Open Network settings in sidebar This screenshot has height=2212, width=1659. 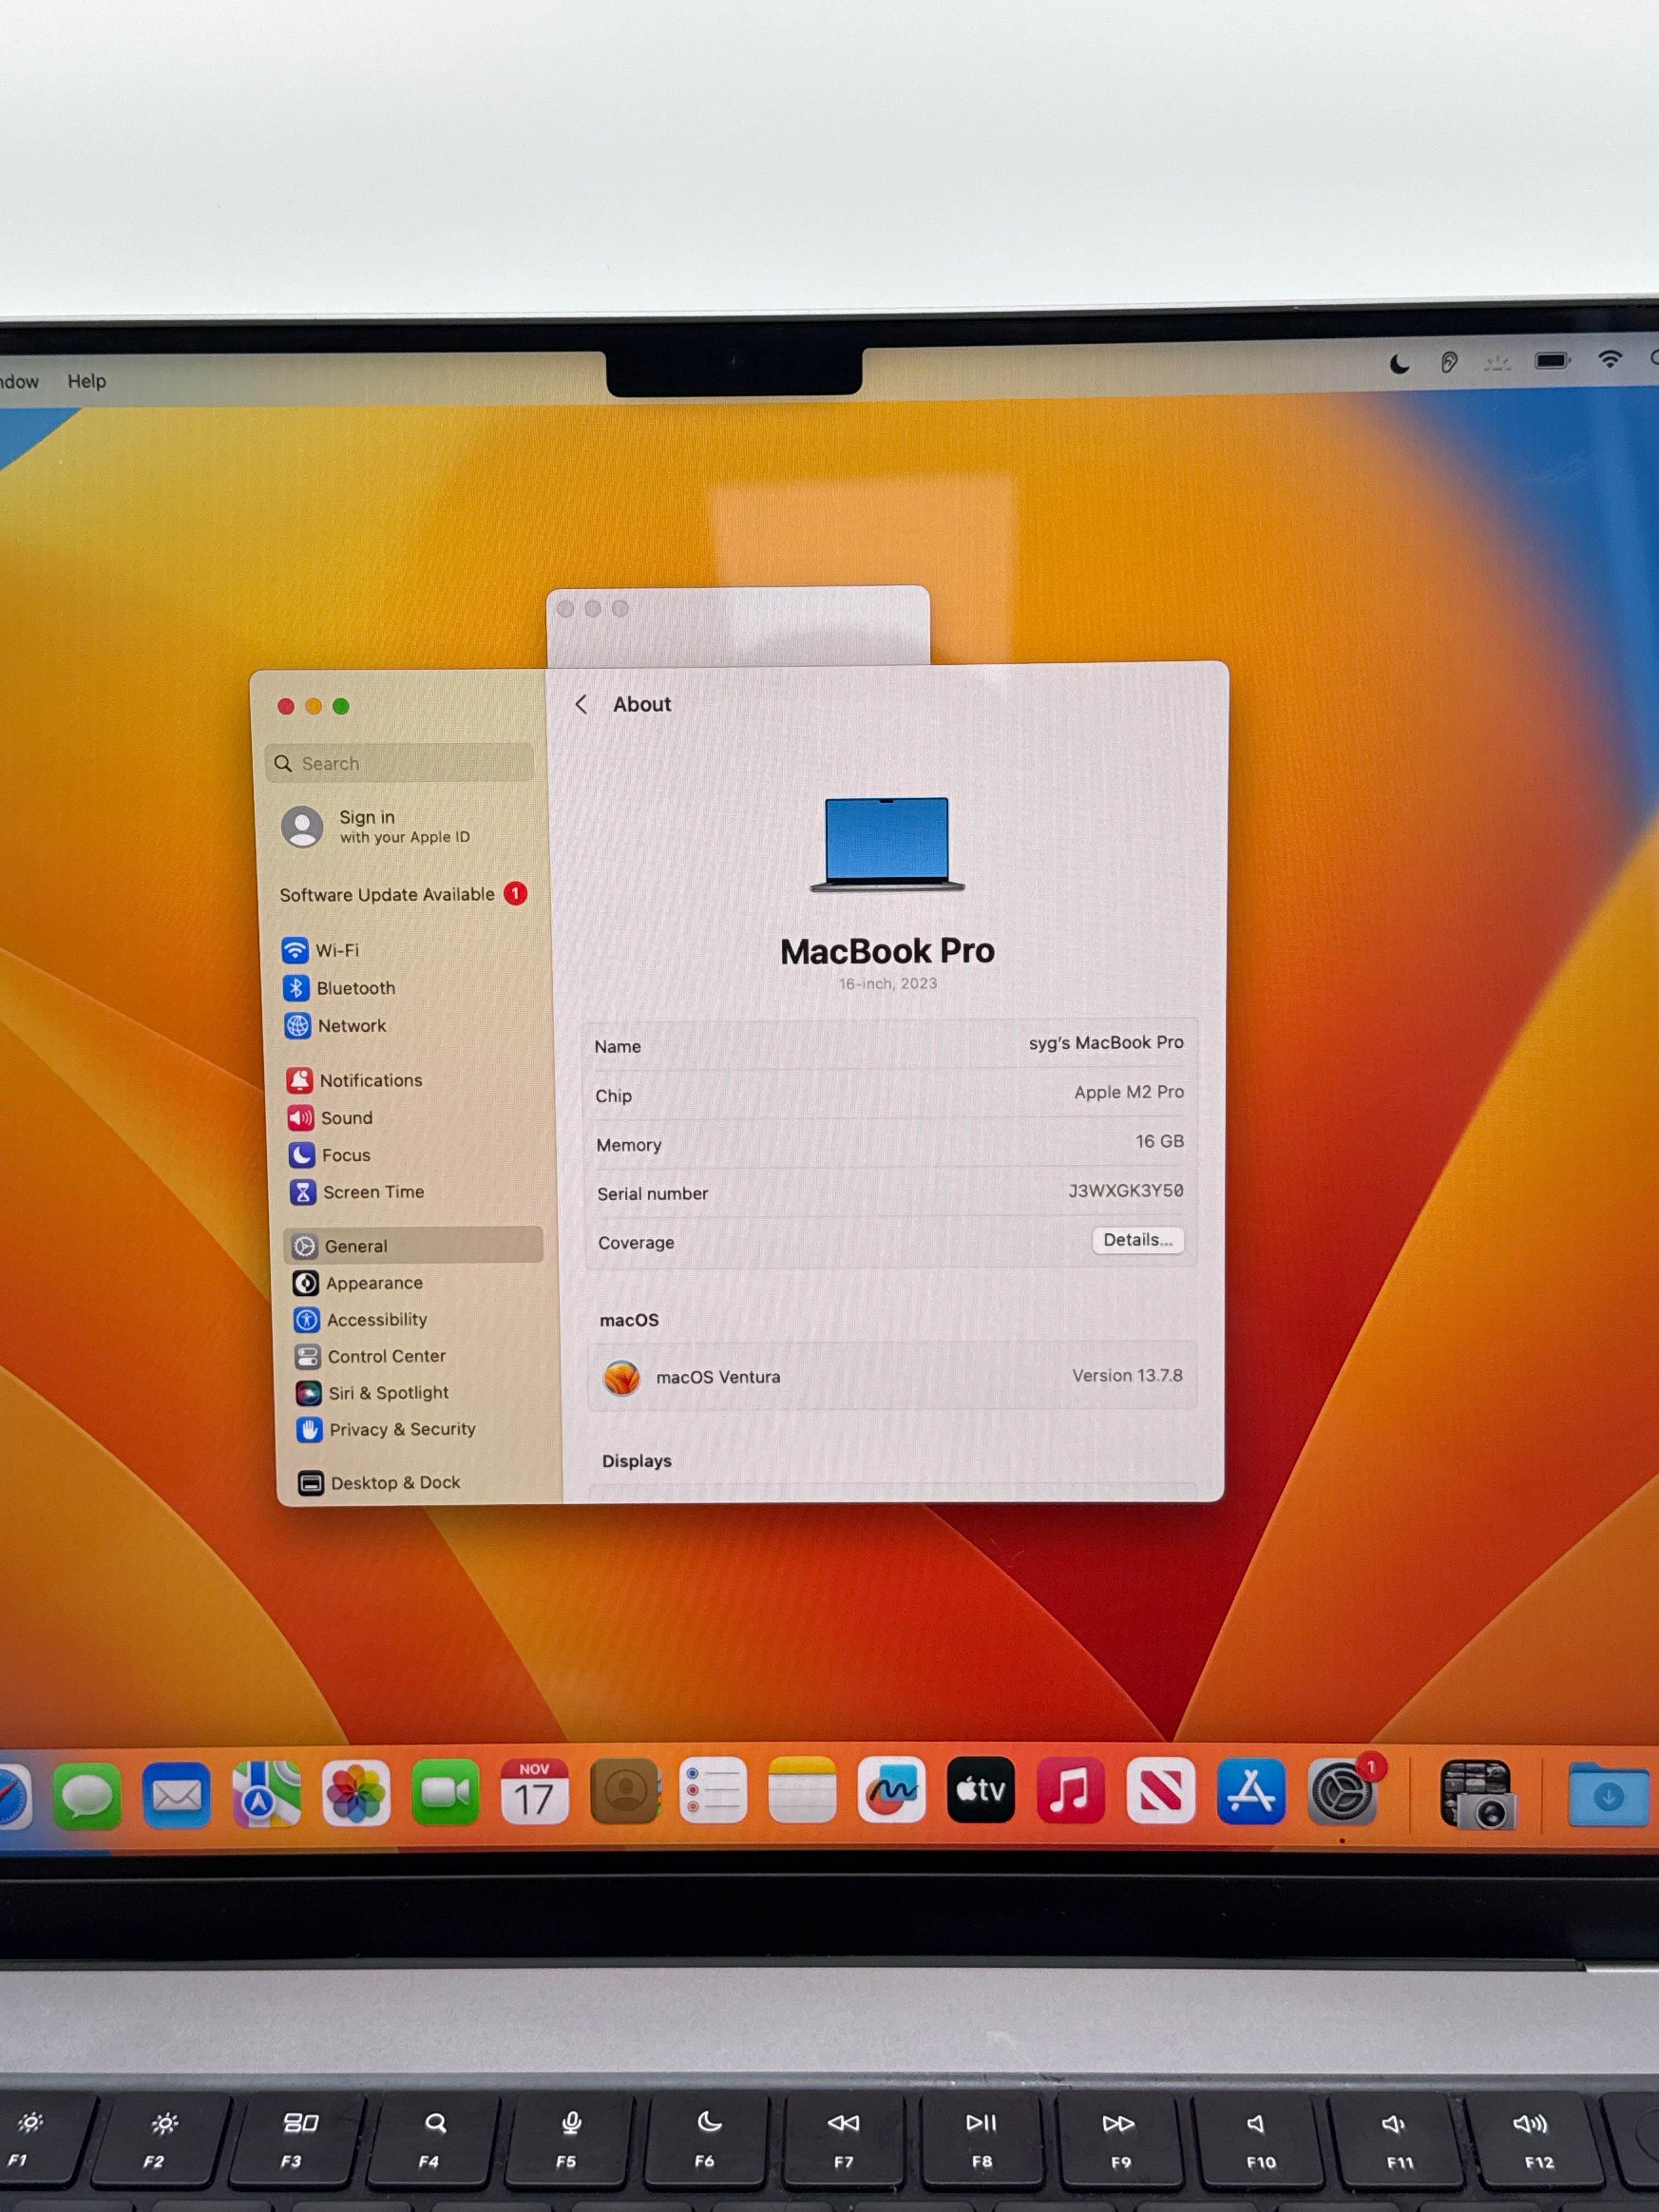pos(335,1025)
